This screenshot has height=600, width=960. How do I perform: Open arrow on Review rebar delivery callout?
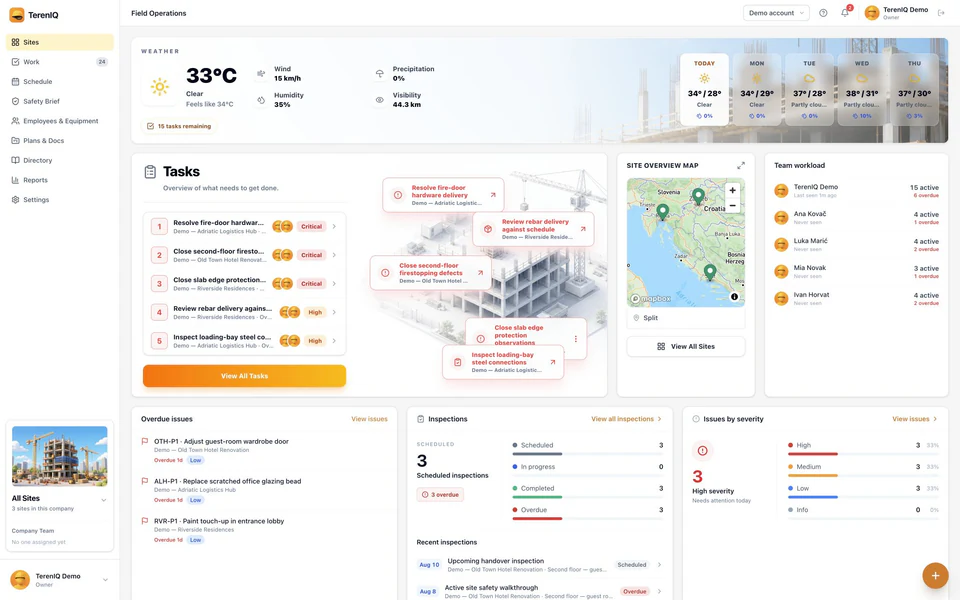point(583,229)
